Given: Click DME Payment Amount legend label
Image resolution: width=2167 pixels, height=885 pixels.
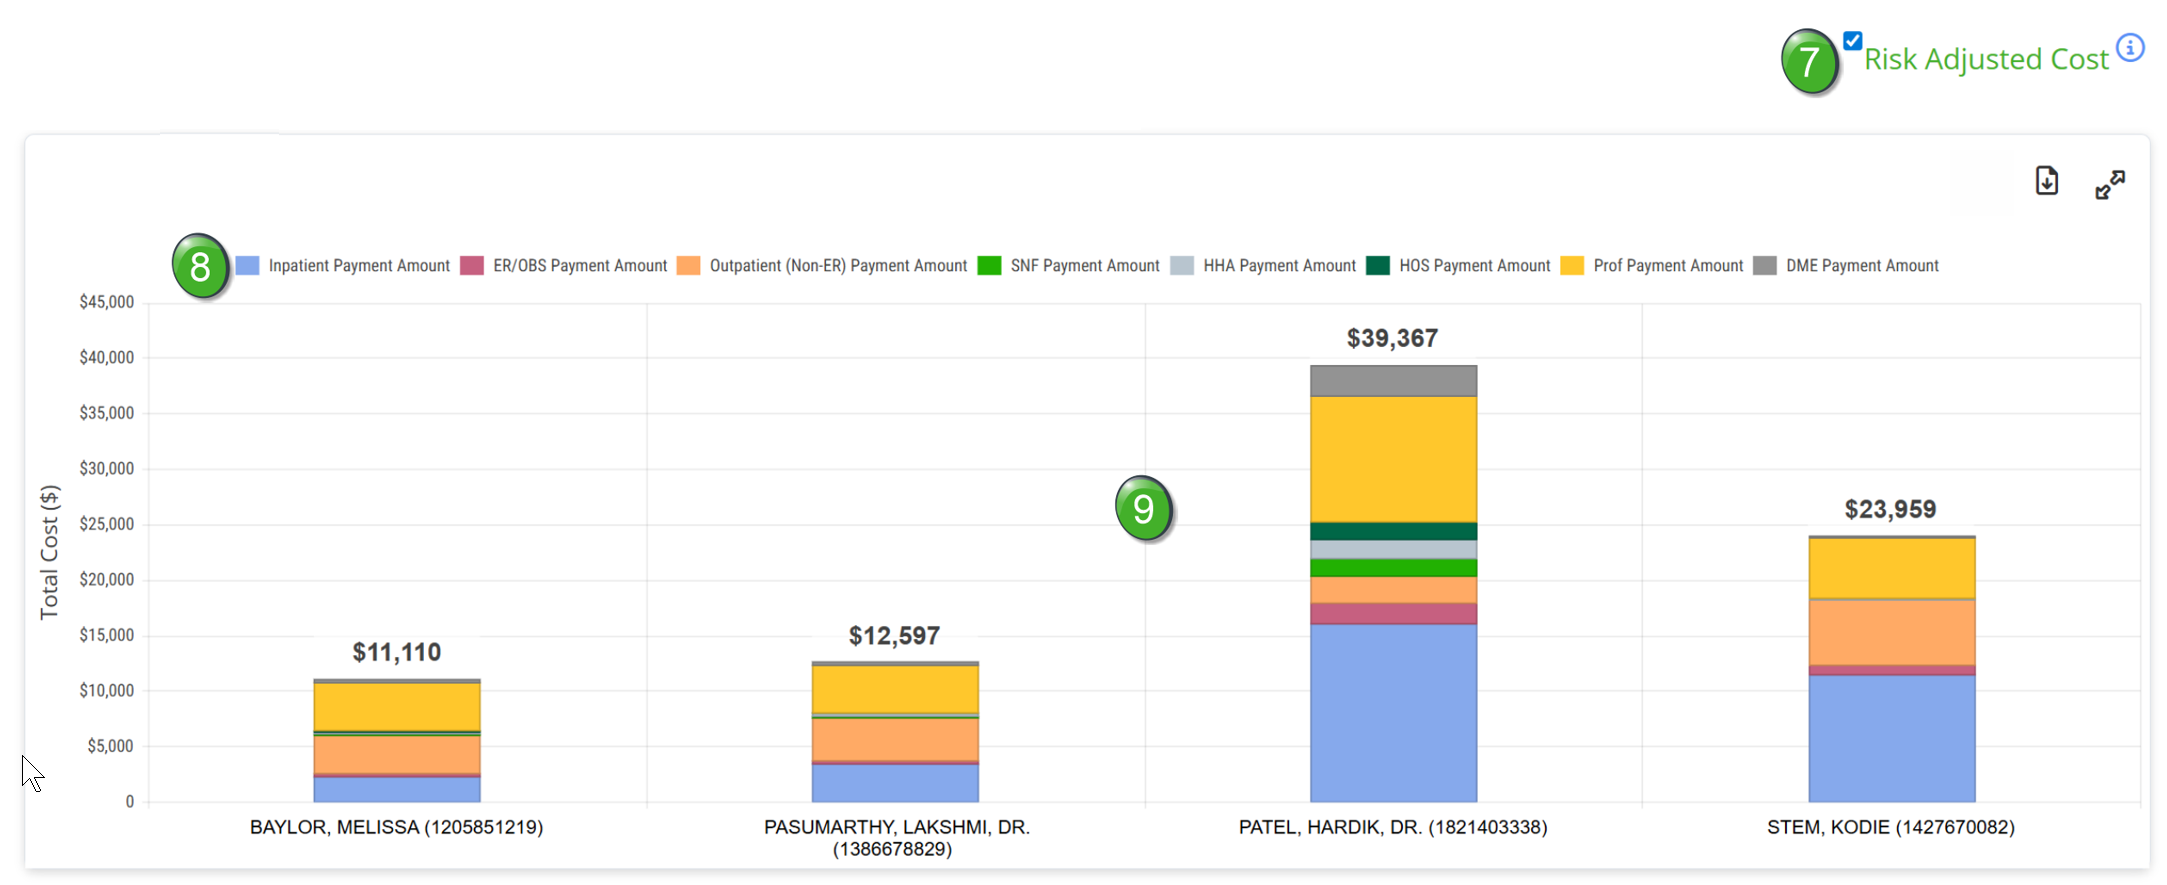Looking at the screenshot, I should 1861,266.
